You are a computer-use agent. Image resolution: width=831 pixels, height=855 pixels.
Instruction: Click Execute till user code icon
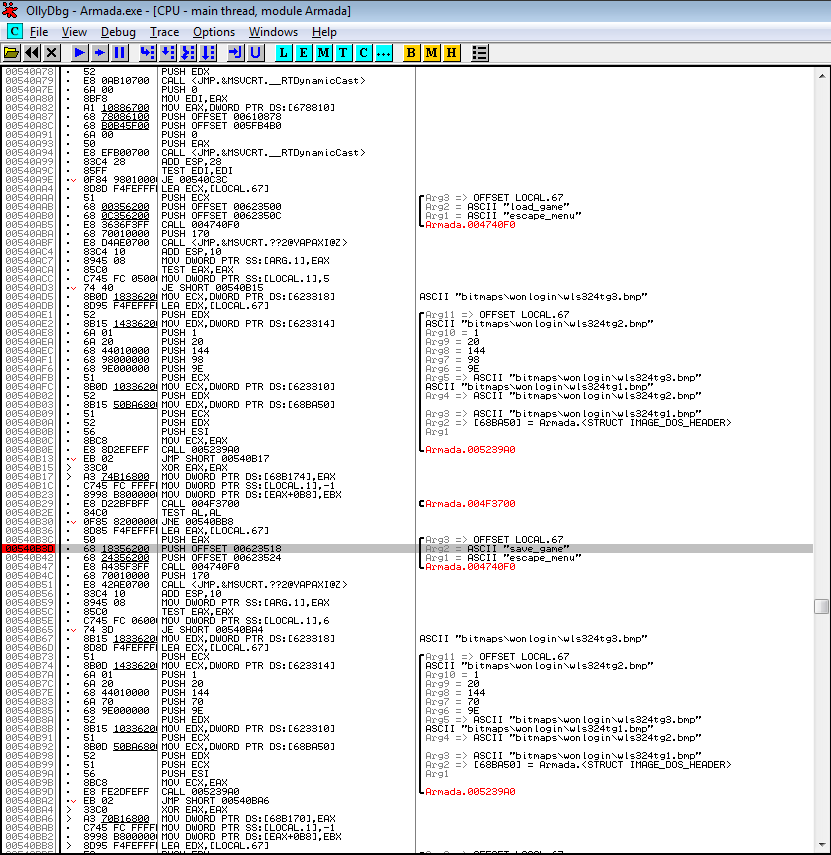click(255, 53)
